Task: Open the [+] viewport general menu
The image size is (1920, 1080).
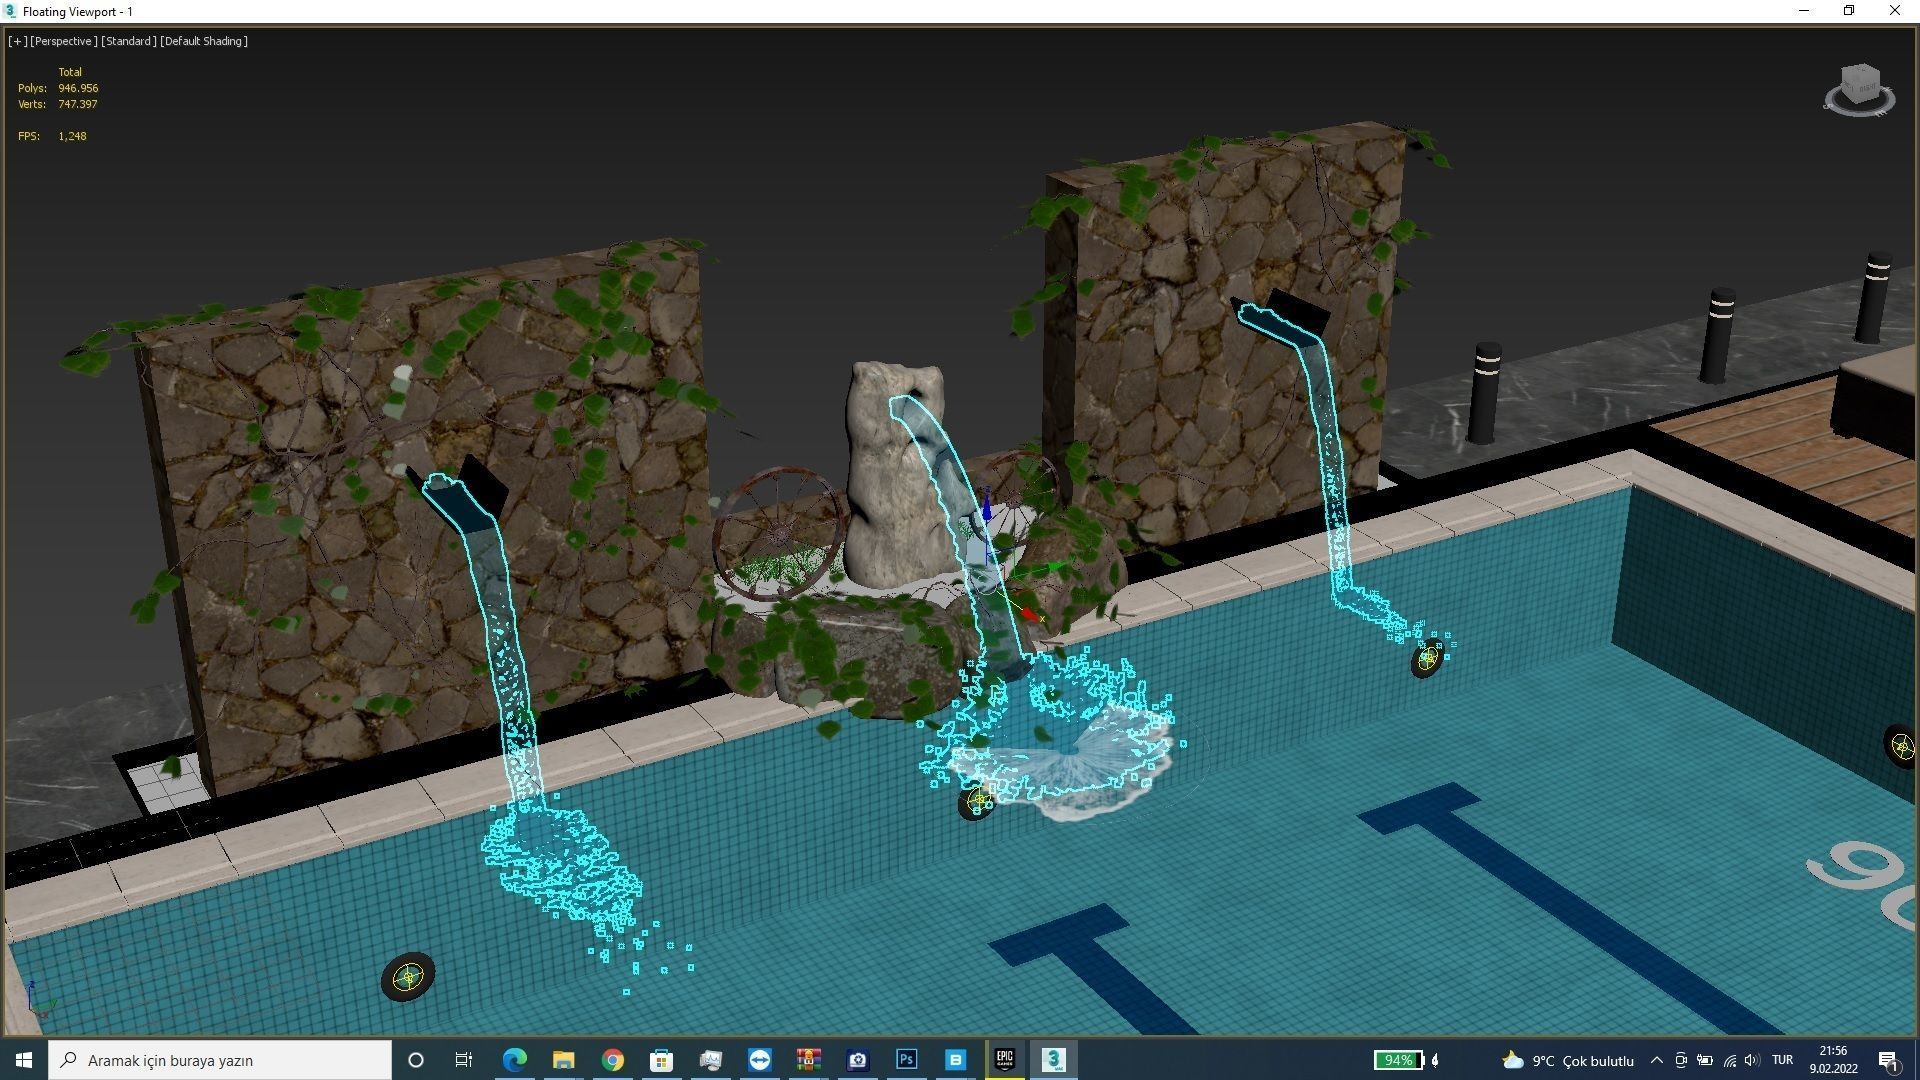Action: [17, 41]
